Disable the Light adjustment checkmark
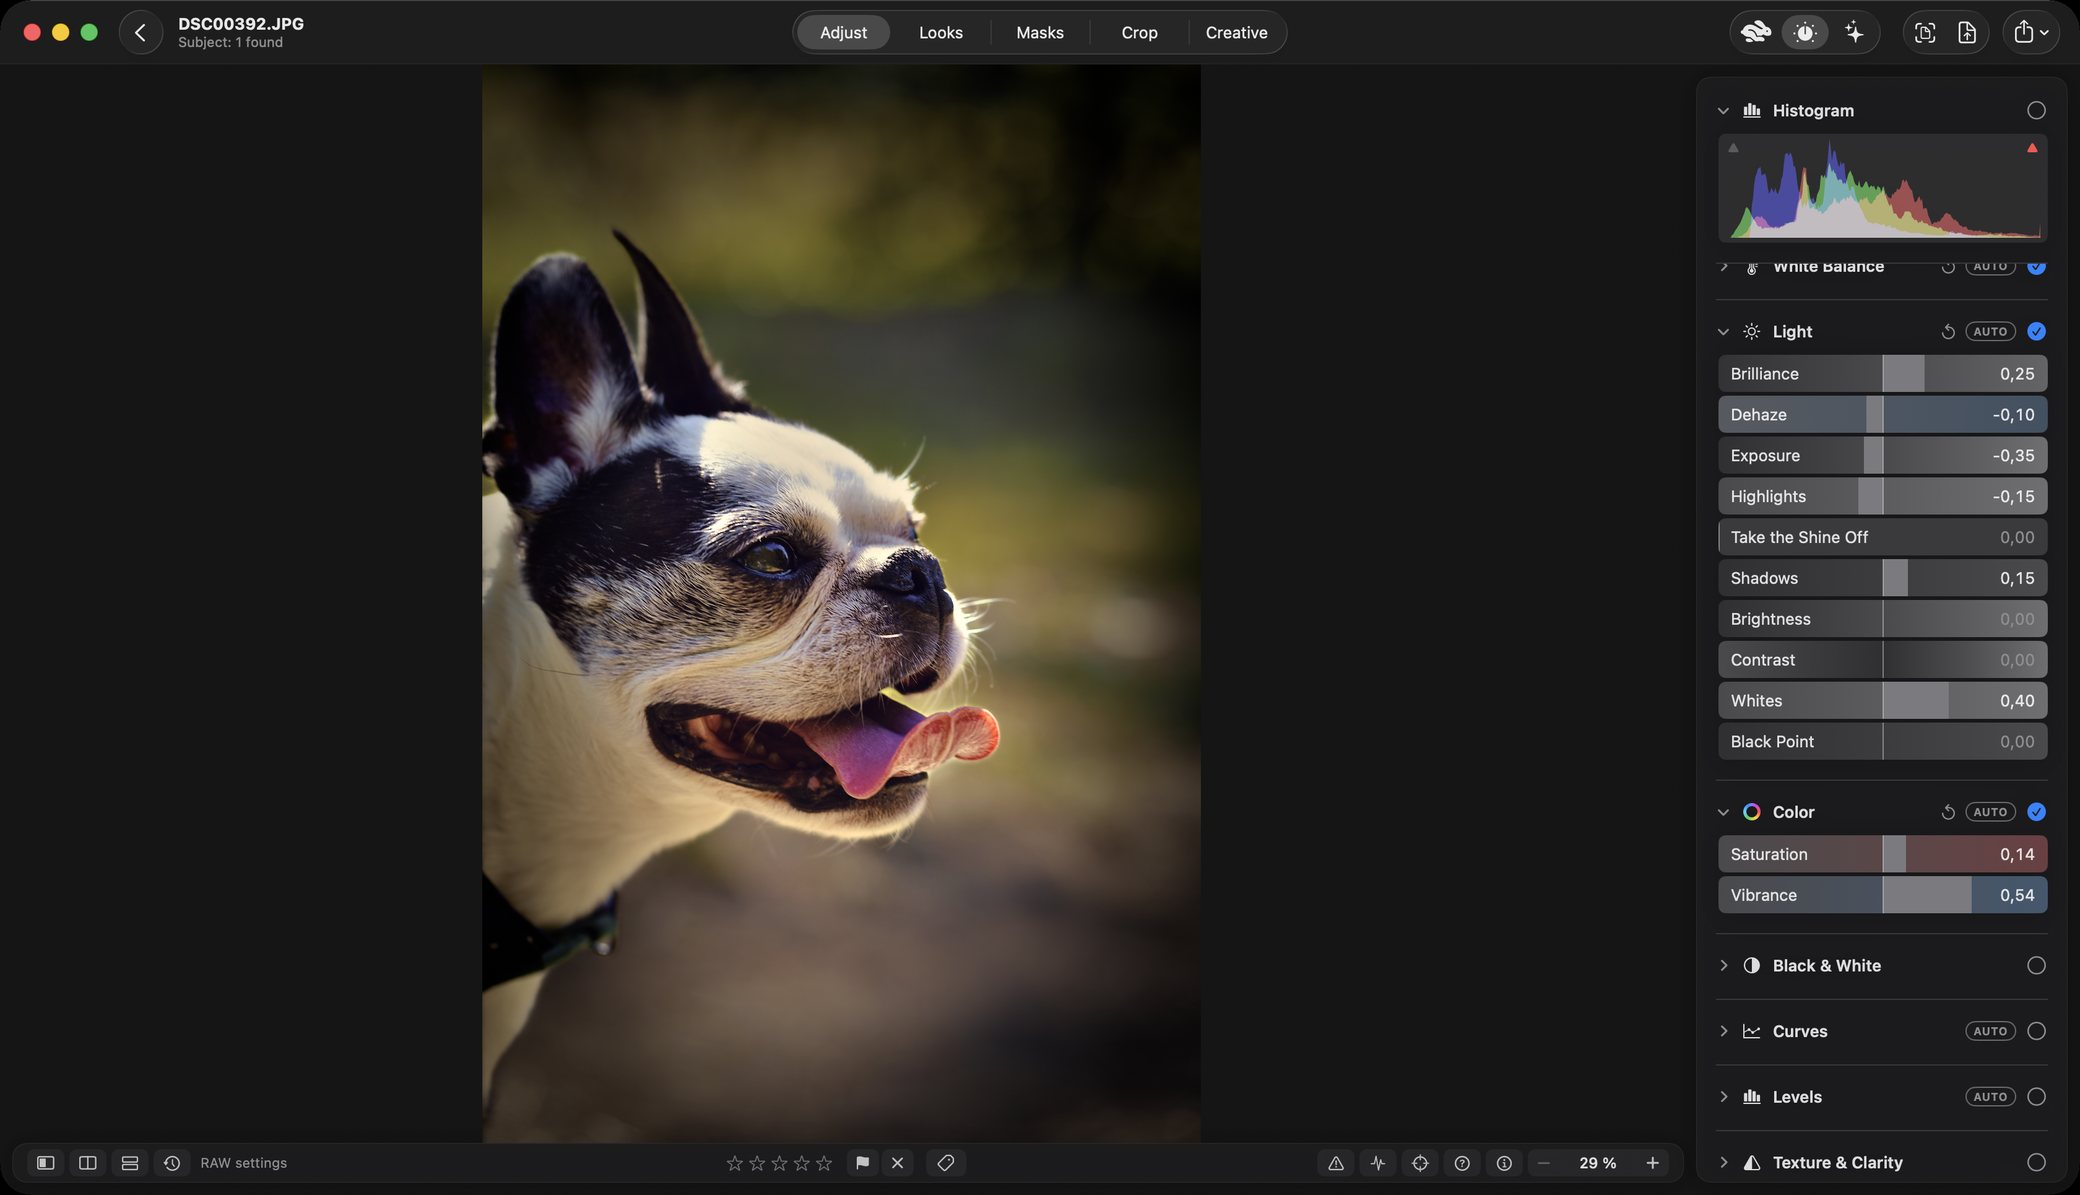The width and height of the screenshot is (2080, 1195). point(2036,331)
